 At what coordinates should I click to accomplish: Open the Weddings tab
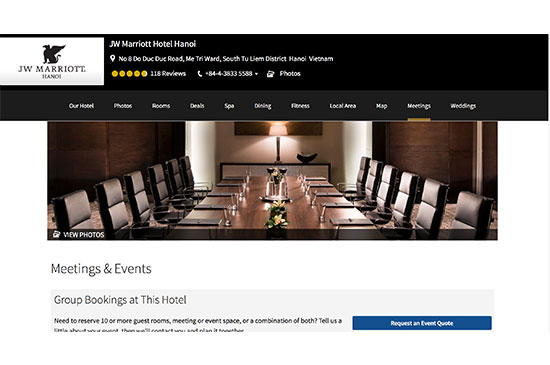(x=463, y=106)
